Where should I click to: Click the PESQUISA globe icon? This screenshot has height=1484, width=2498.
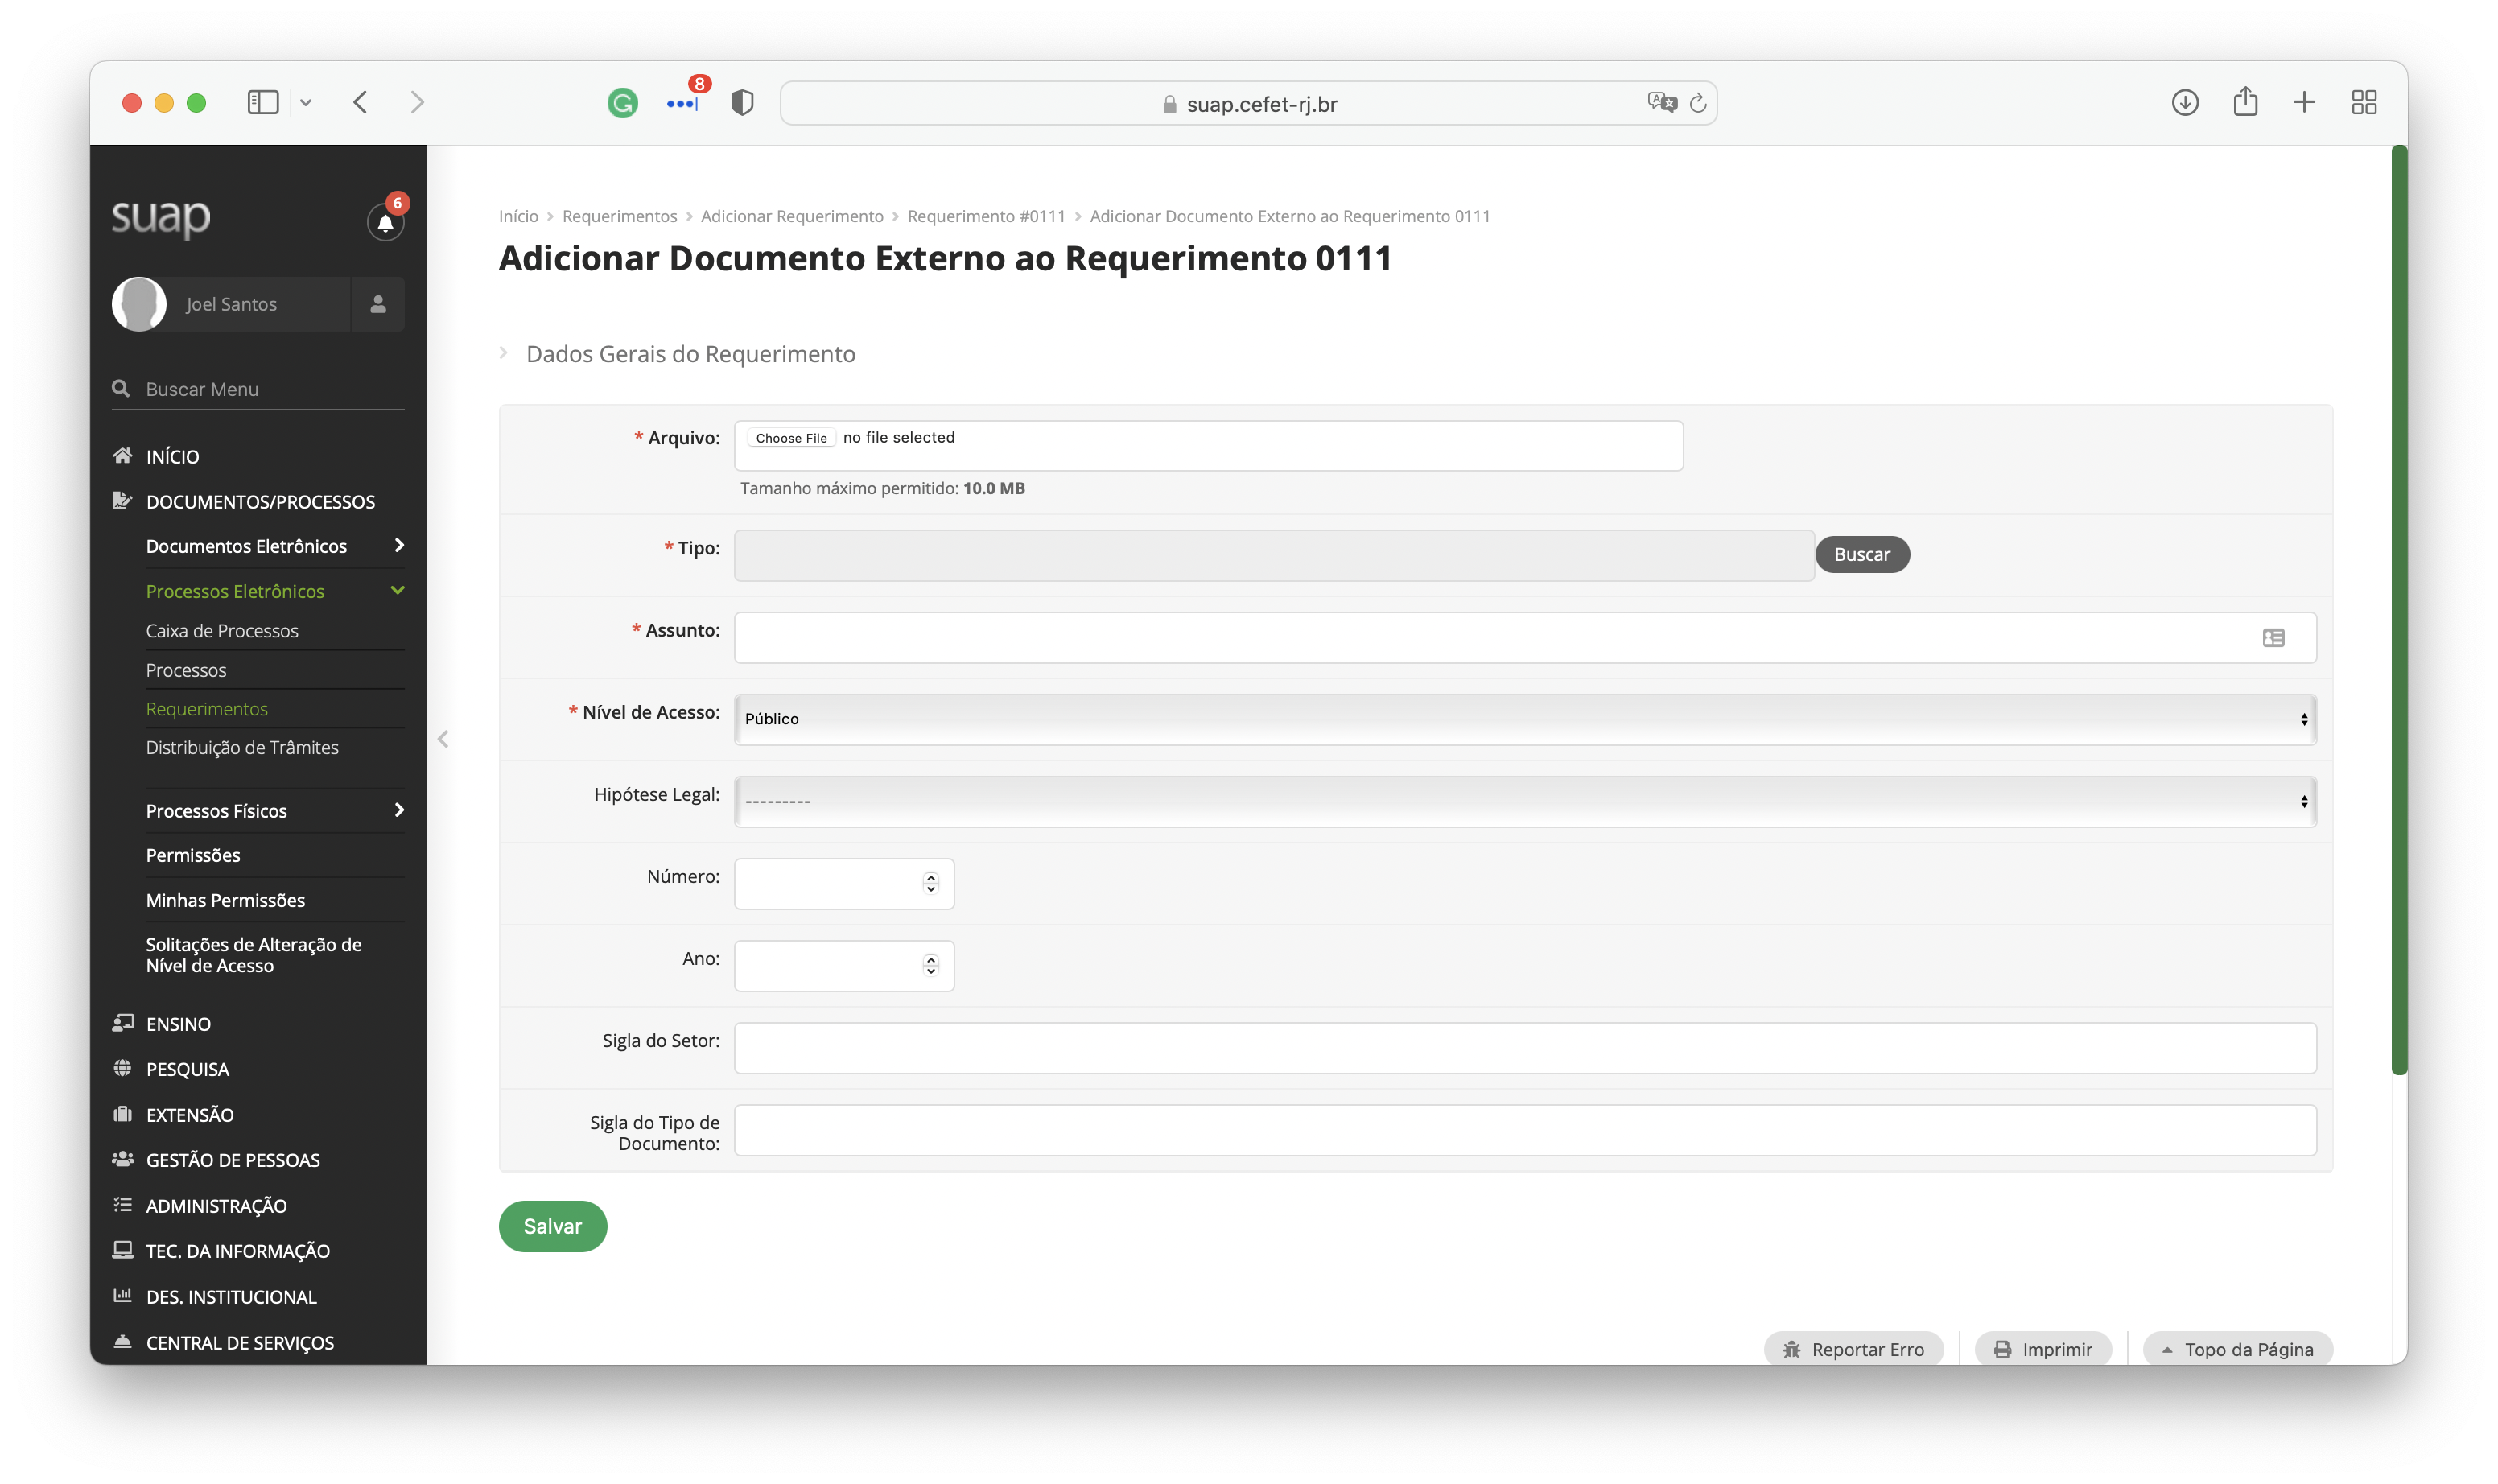click(x=122, y=1068)
